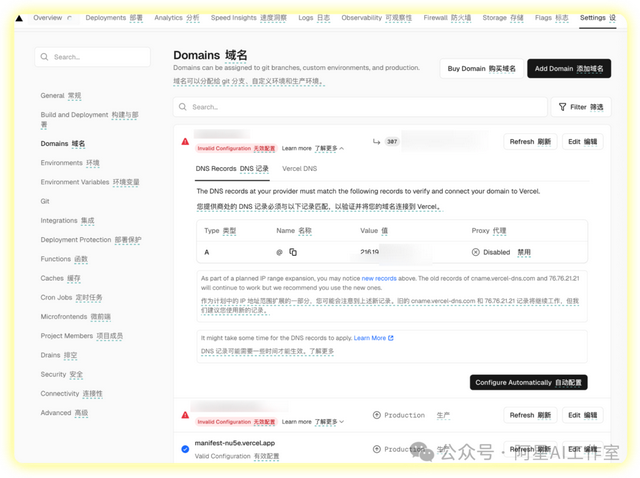Open Connectivity settings
640x478 pixels.
coord(71,394)
